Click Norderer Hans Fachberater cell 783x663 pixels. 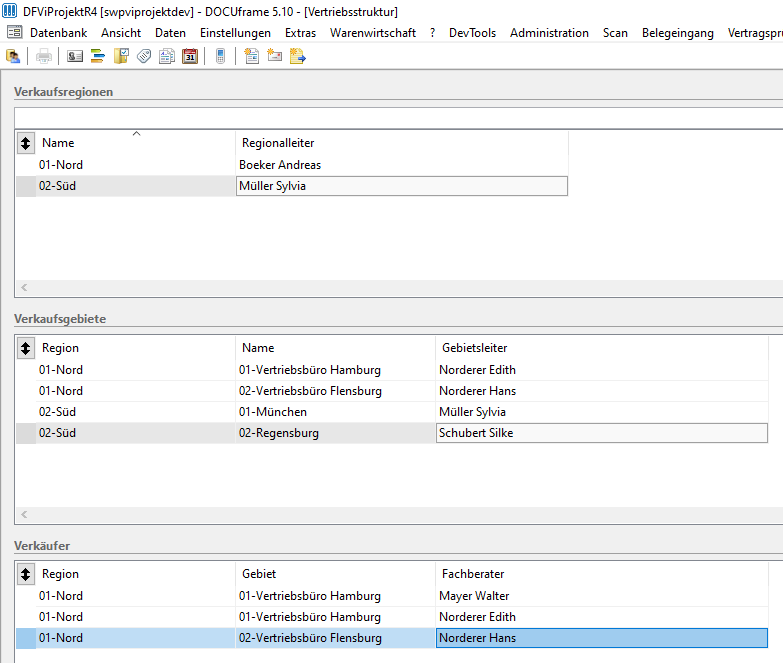tap(602, 638)
